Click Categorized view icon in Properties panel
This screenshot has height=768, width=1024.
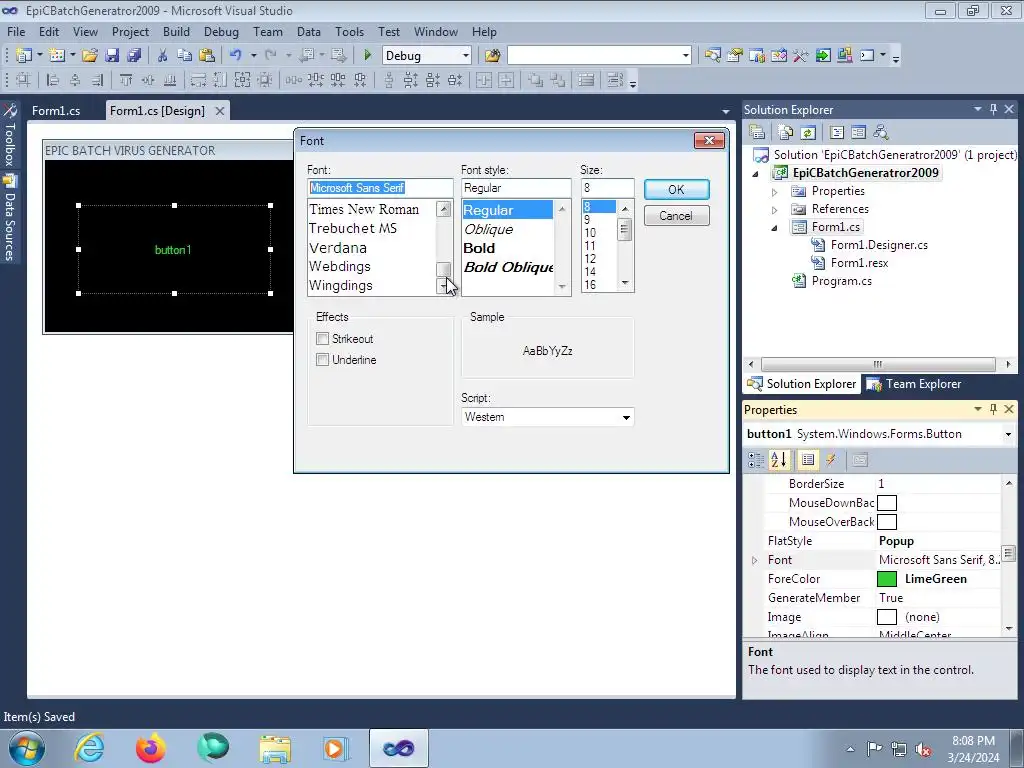coord(756,460)
